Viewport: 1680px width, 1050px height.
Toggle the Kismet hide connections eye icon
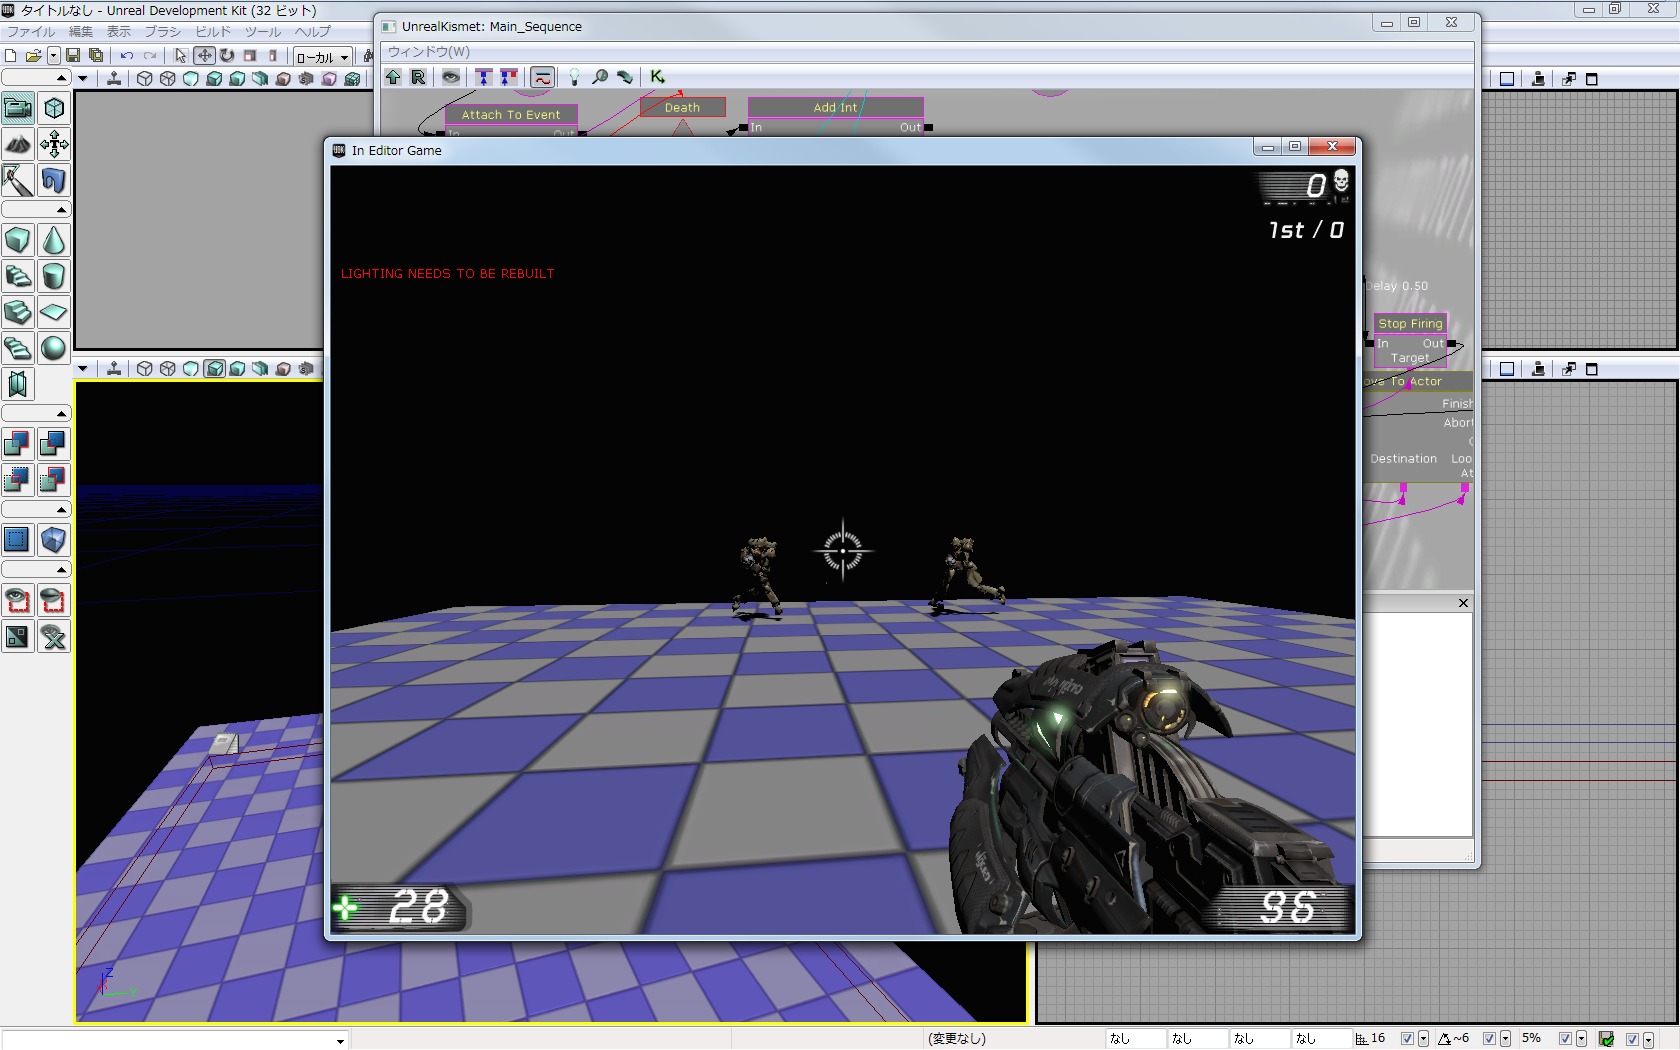click(x=451, y=77)
